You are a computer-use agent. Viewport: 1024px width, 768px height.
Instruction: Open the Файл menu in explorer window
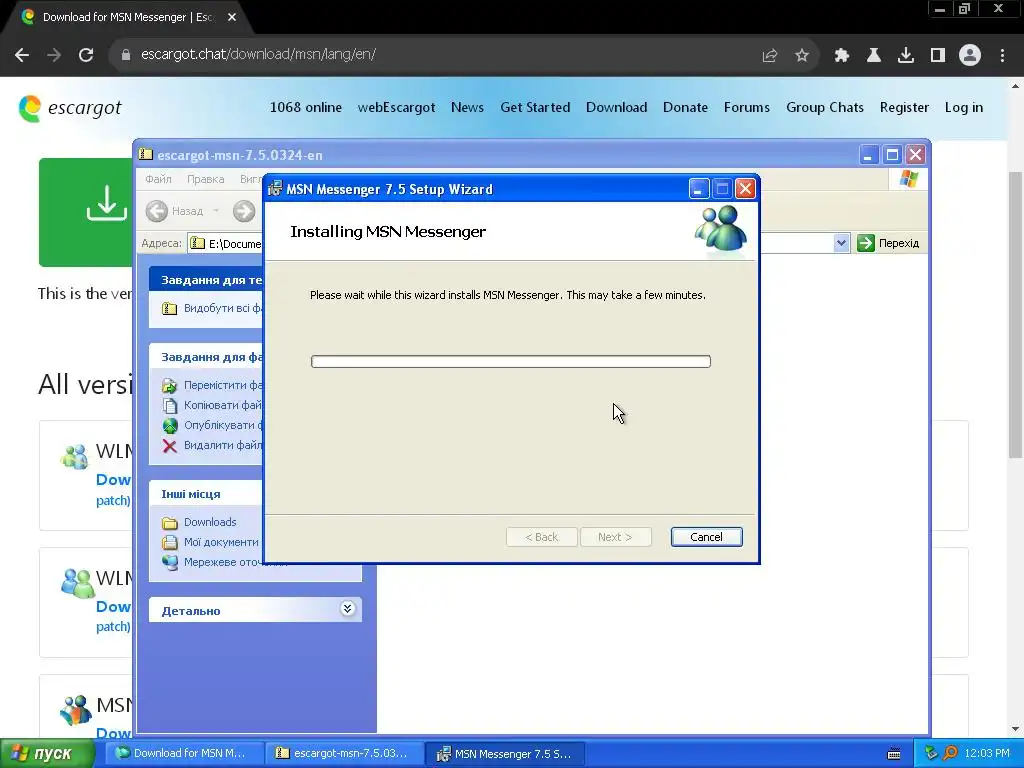click(158, 179)
